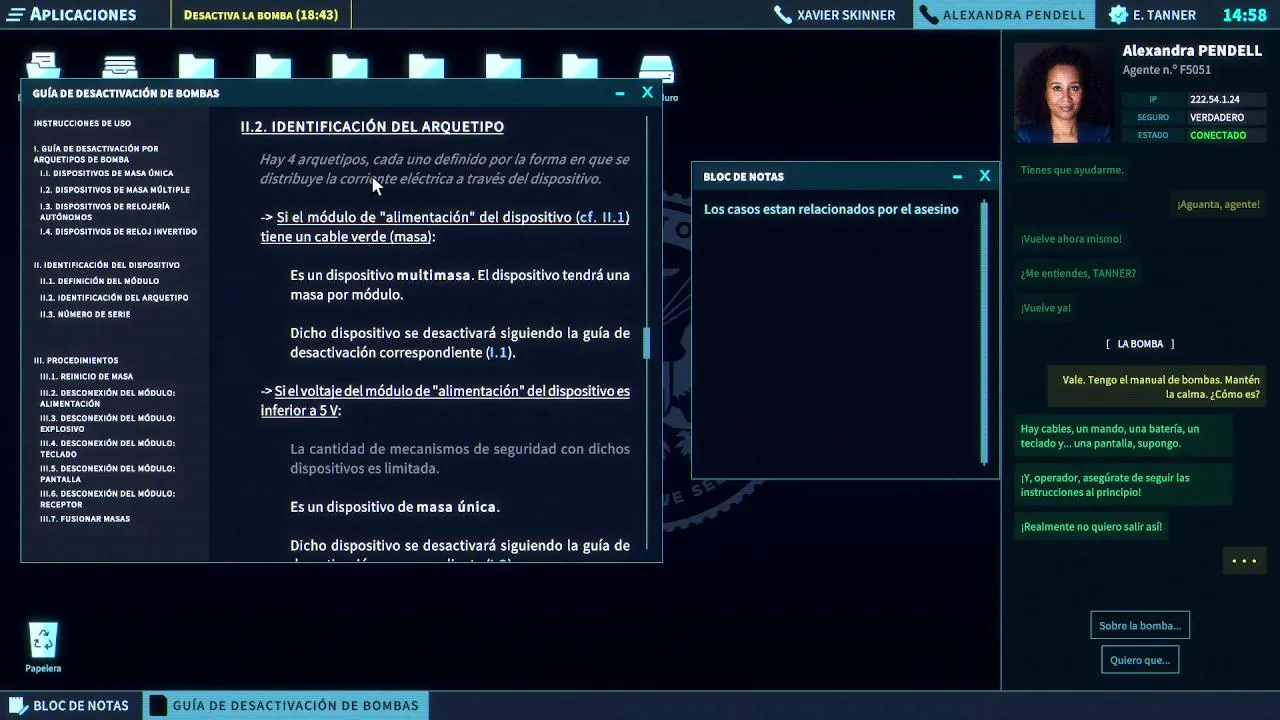The width and height of the screenshot is (1280, 720).
Task: Open III.5. Desconexión del módulo: Pantalla
Action: [107, 473]
